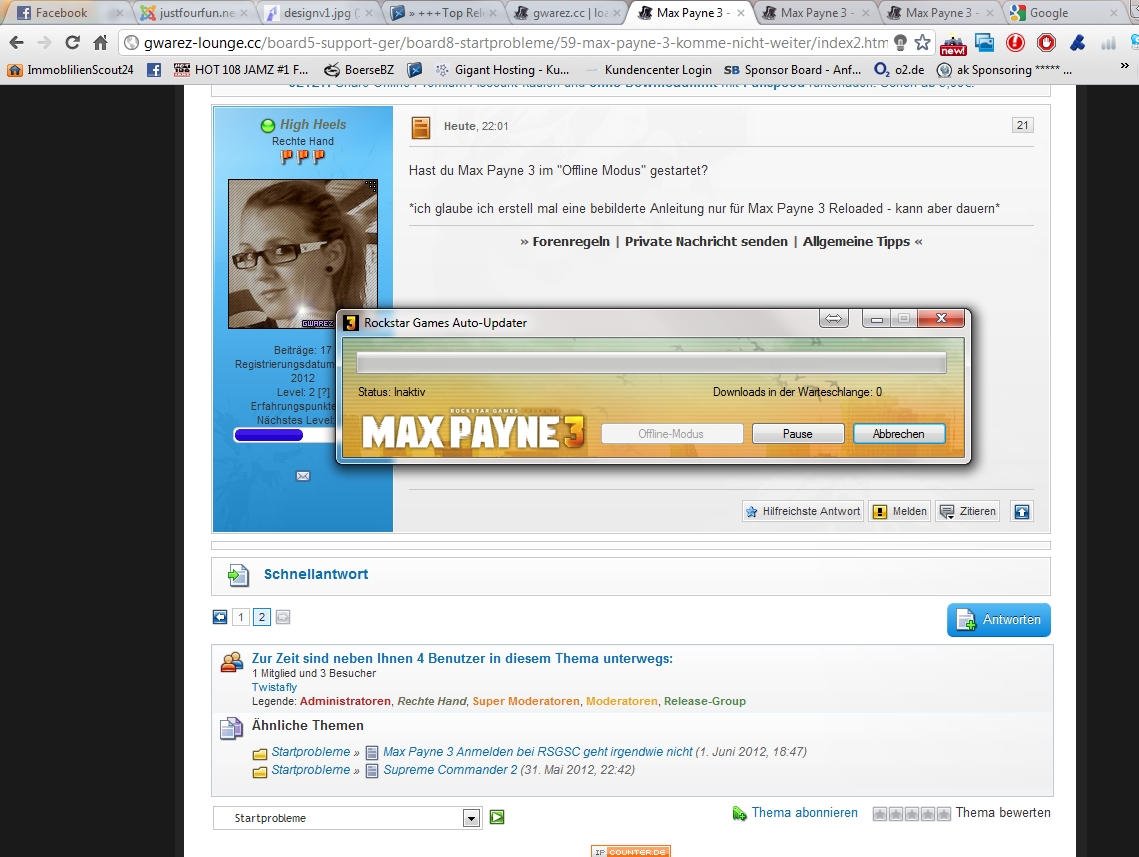
Task: Click Zitieren to quote the post
Action: pos(968,511)
